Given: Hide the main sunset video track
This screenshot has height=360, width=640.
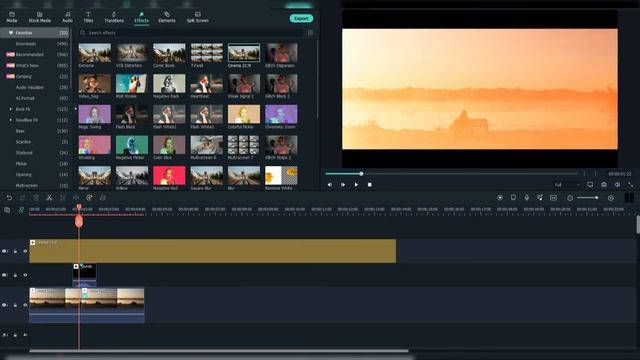Looking at the screenshot, I should tap(25, 305).
